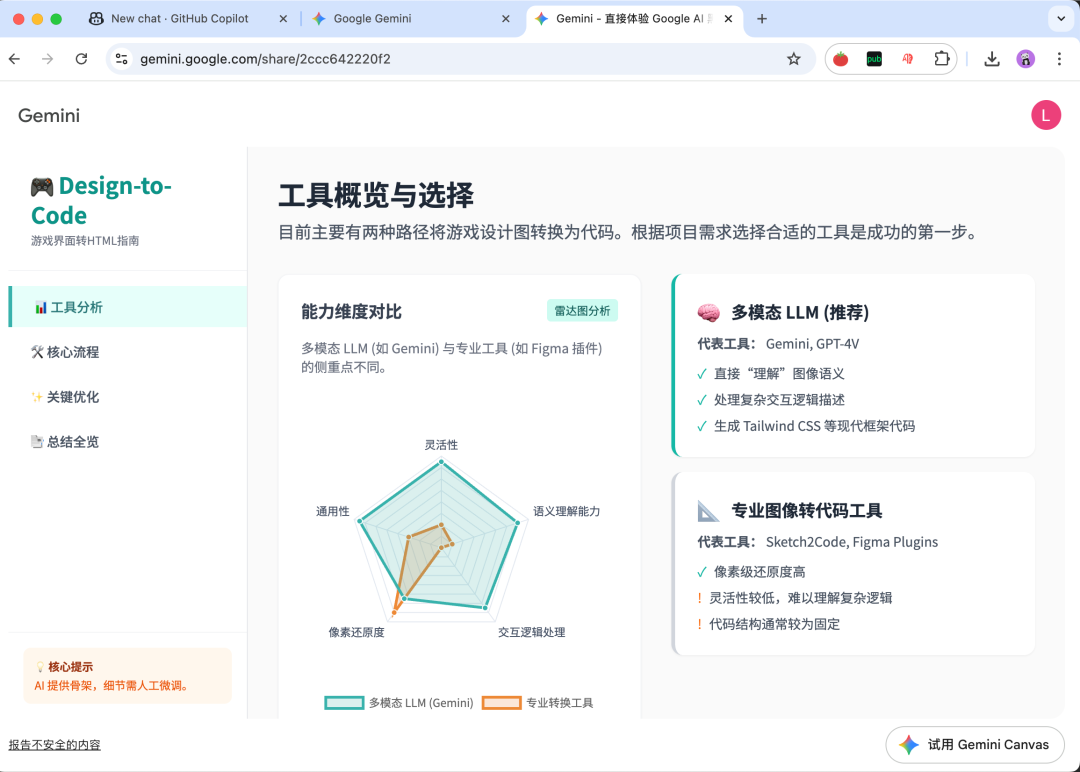Open the red brain extension icon
This screenshot has width=1080, height=772.
pos(908,59)
